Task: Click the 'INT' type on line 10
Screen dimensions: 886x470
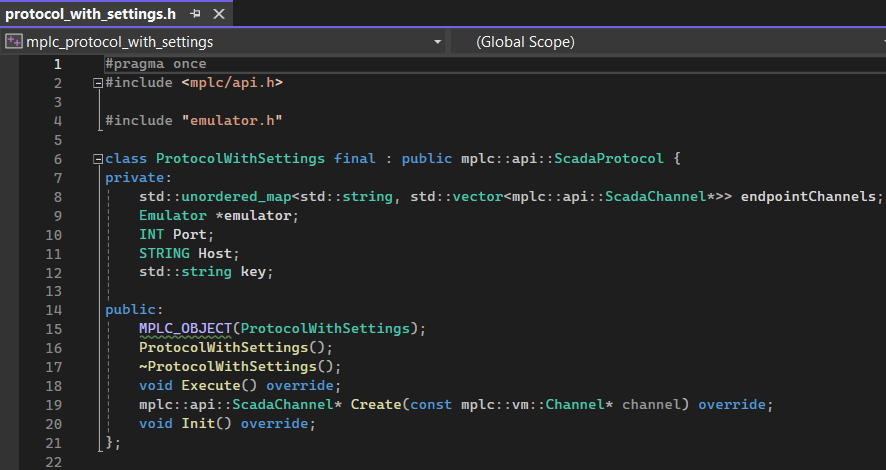Action: click(151, 234)
